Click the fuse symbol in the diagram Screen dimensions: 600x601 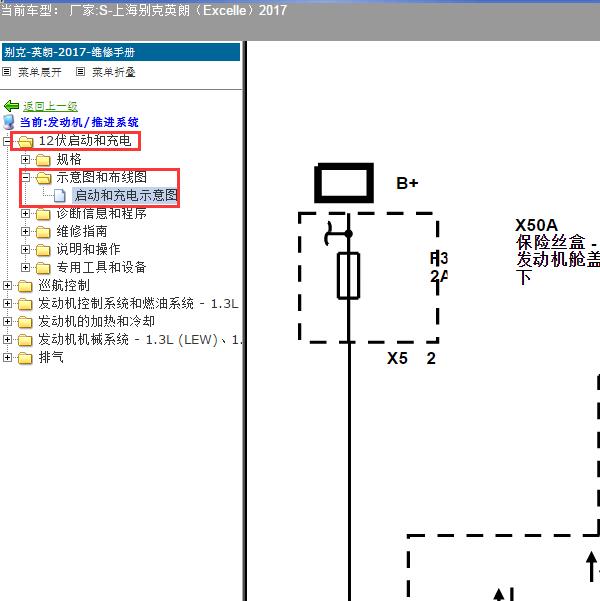click(x=348, y=275)
